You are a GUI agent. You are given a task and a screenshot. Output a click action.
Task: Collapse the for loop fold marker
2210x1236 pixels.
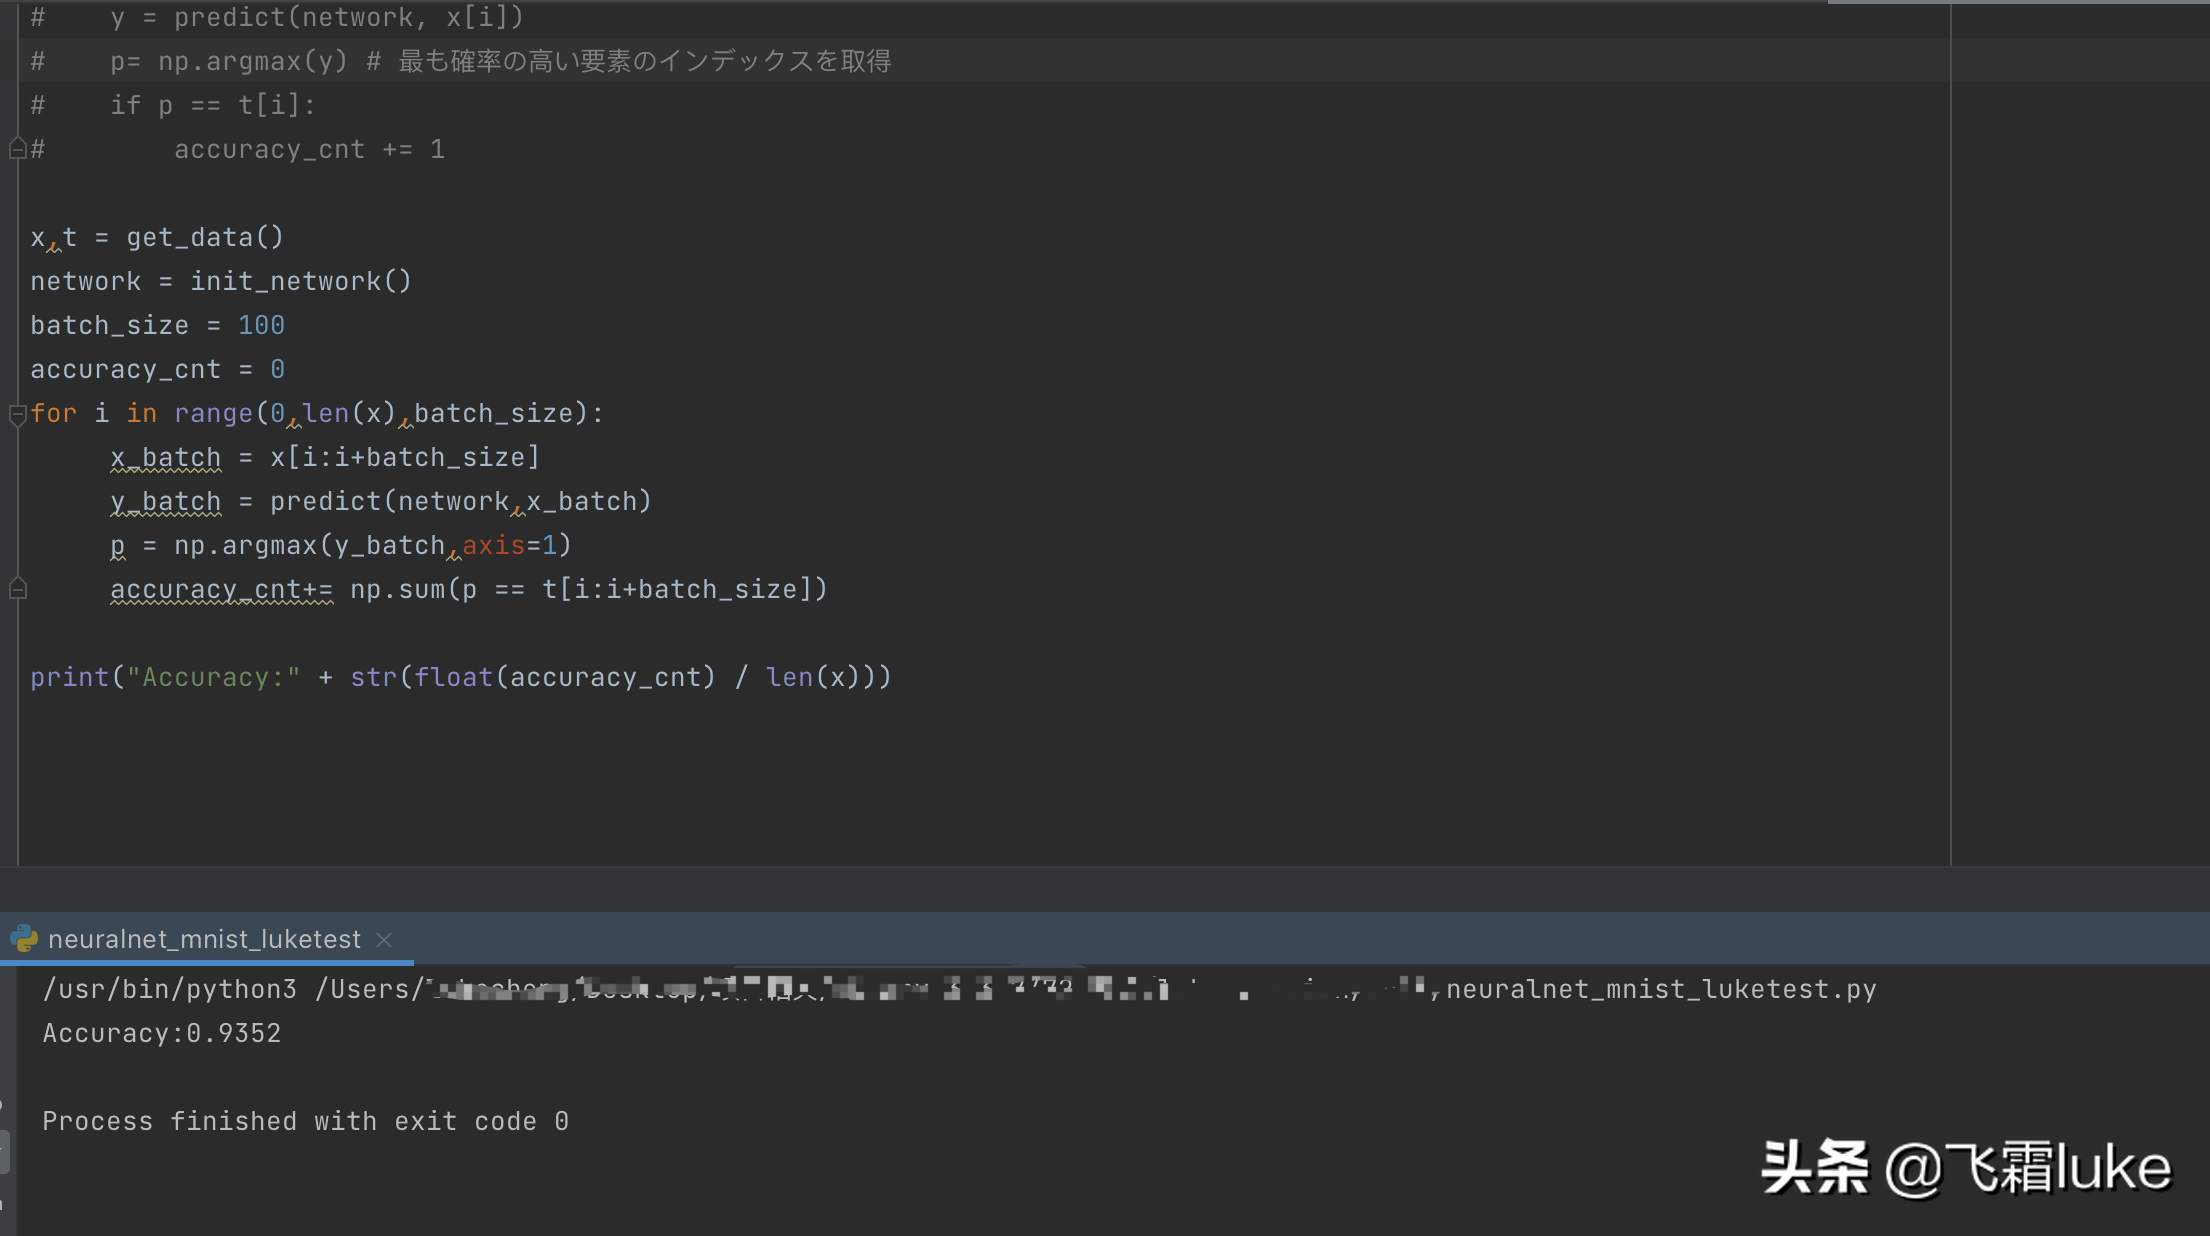click(x=17, y=413)
